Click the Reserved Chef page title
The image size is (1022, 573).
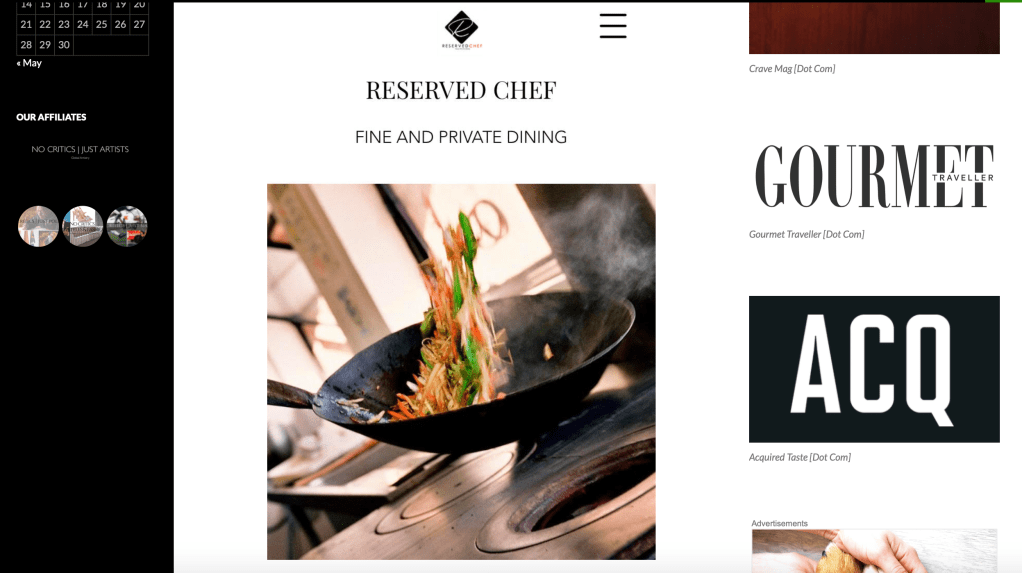(461, 90)
